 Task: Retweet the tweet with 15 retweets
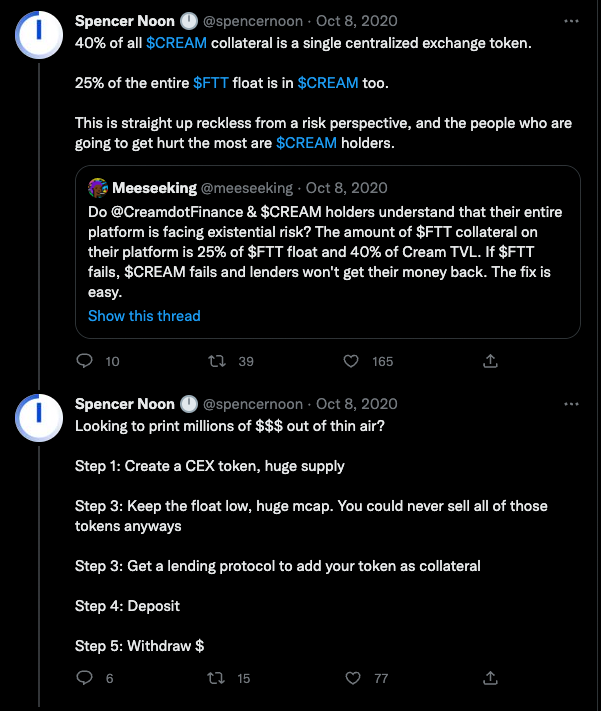[x=216, y=678]
